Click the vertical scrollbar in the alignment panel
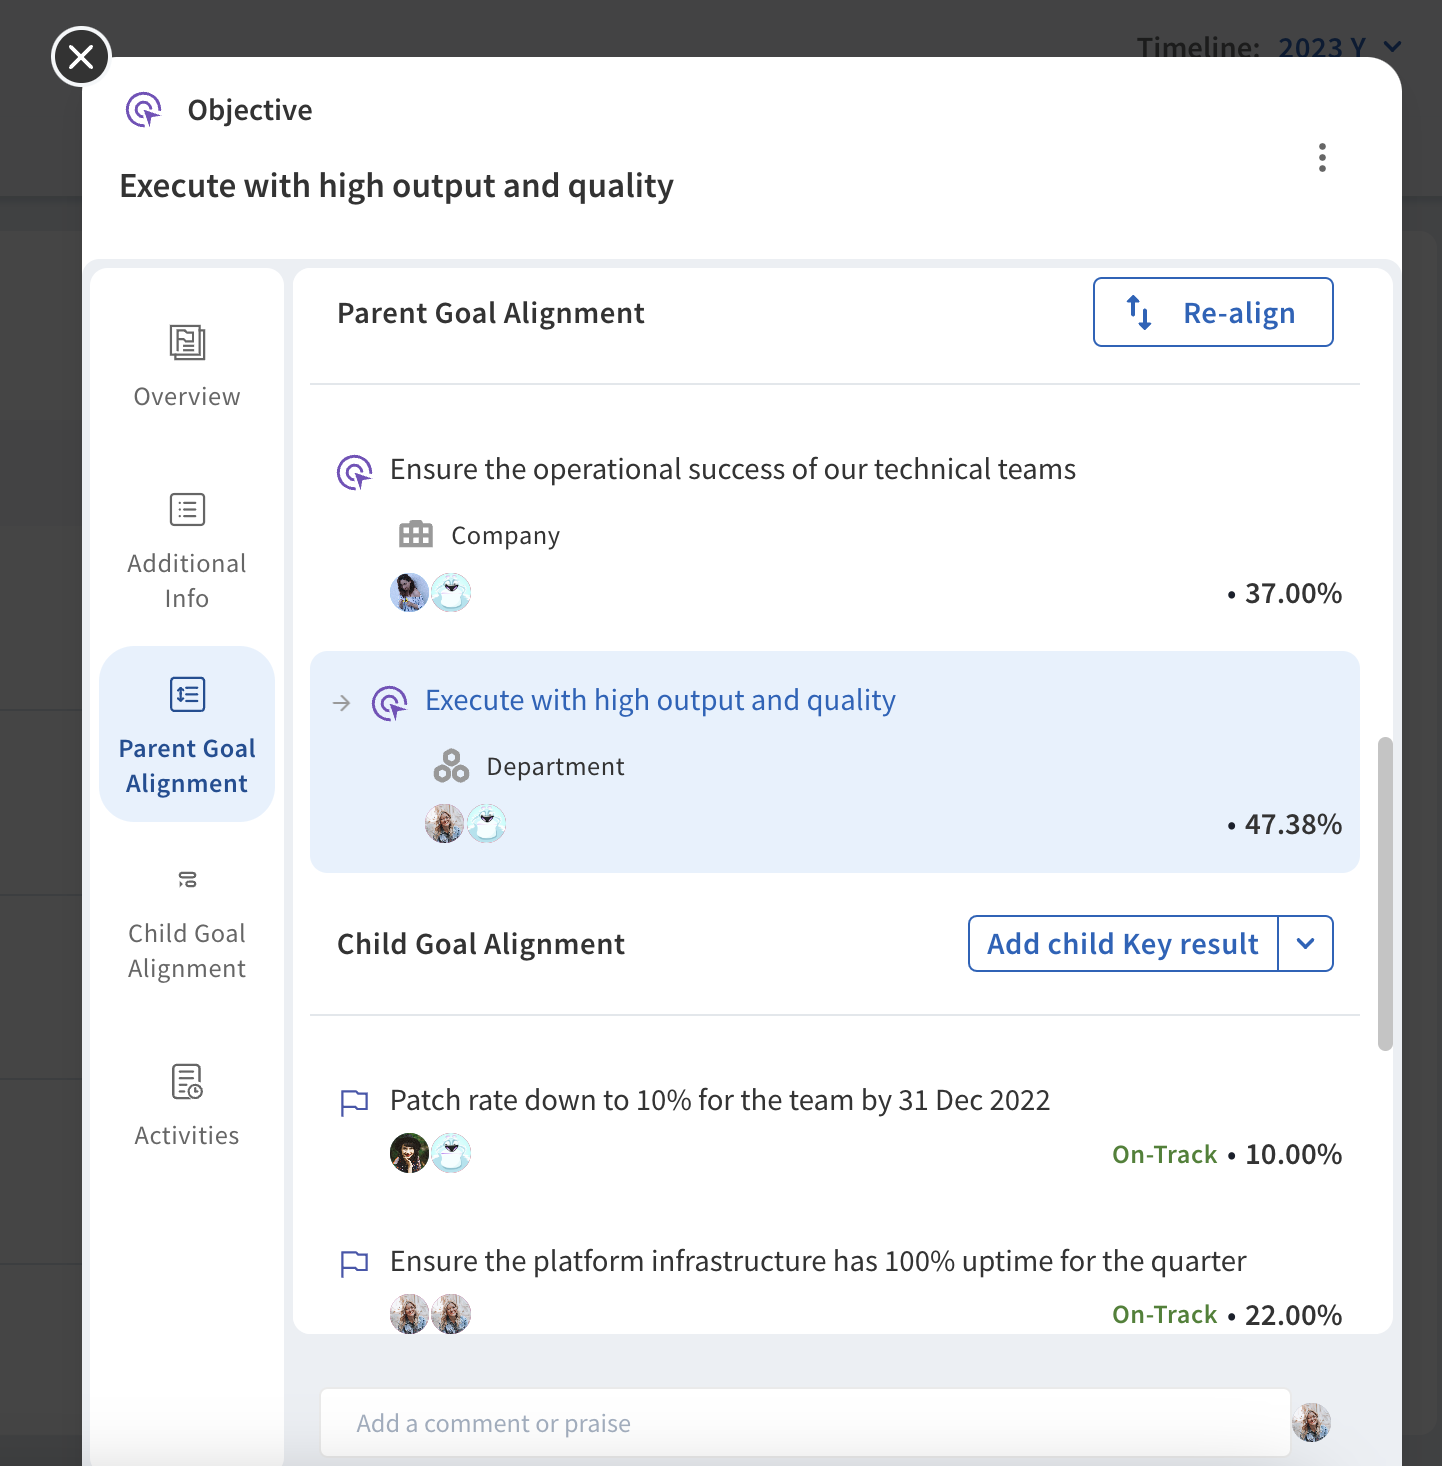This screenshot has width=1442, height=1466. [x=1385, y=893]
